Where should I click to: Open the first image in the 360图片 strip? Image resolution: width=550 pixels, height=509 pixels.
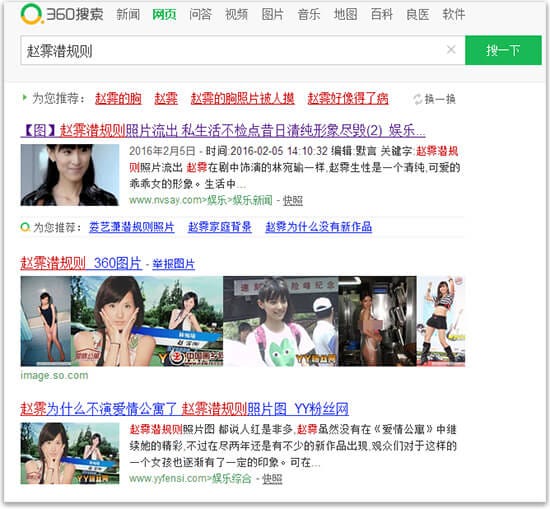click(46, 321)
